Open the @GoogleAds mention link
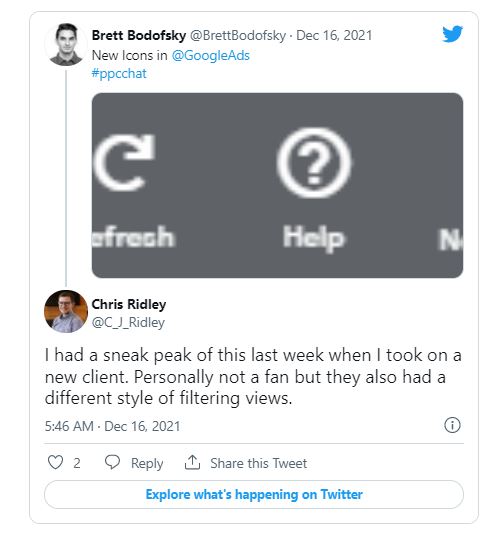 (210, 55)
